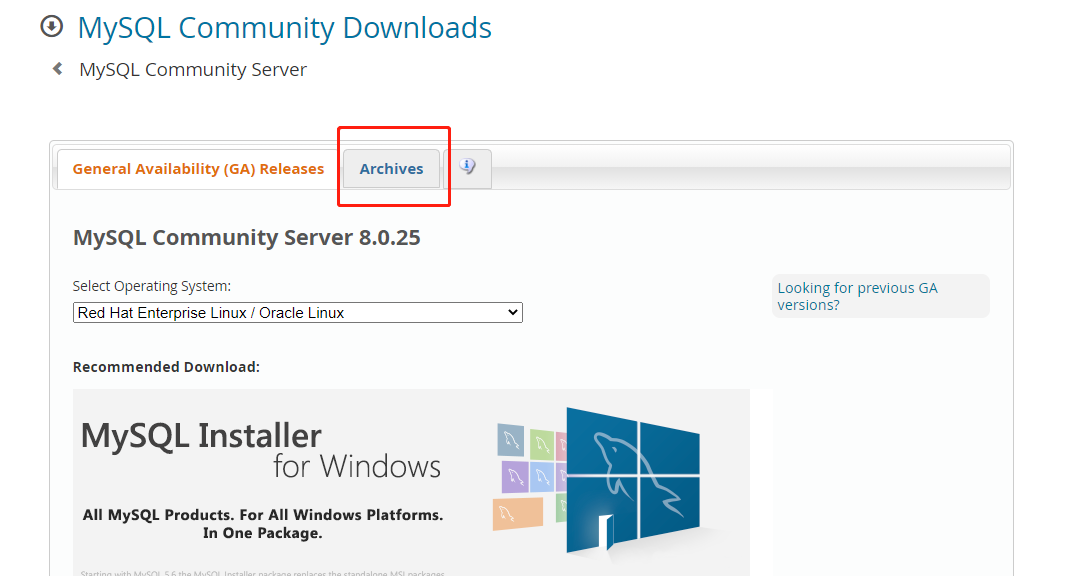Open the Select Operating System dropdown

[298, 313]
